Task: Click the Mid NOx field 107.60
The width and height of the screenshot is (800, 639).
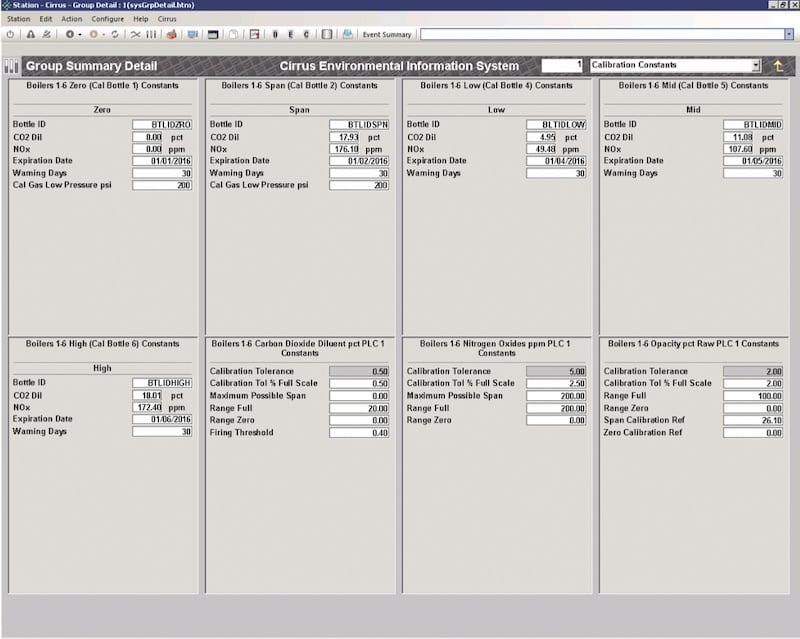Action: 738,149
